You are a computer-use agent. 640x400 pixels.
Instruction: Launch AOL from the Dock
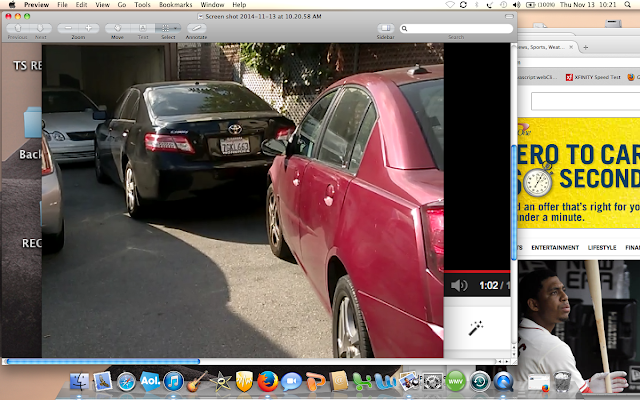[150, 381]
